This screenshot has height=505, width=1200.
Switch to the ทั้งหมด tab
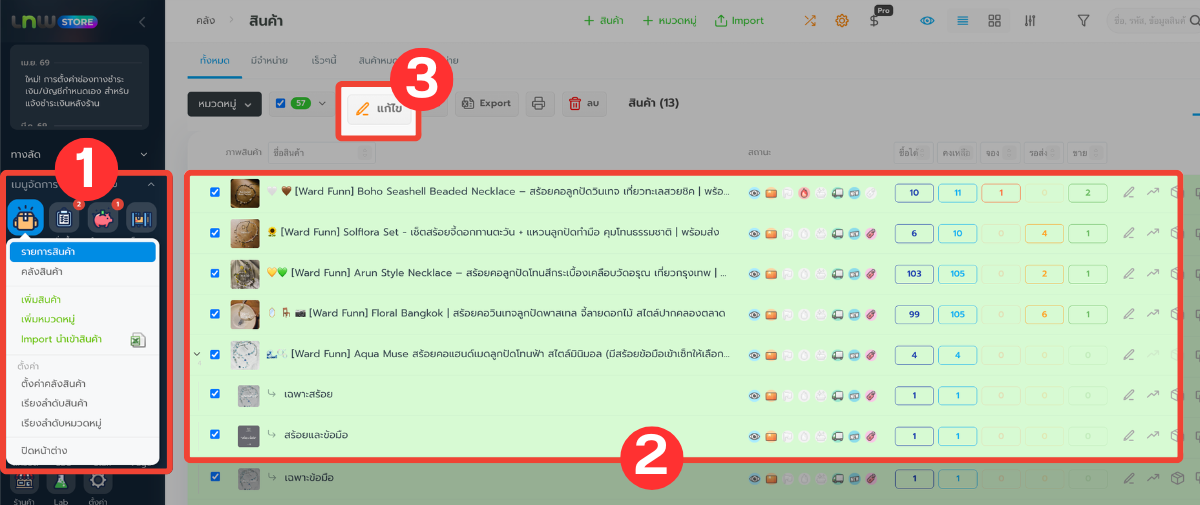pos(215,61)
